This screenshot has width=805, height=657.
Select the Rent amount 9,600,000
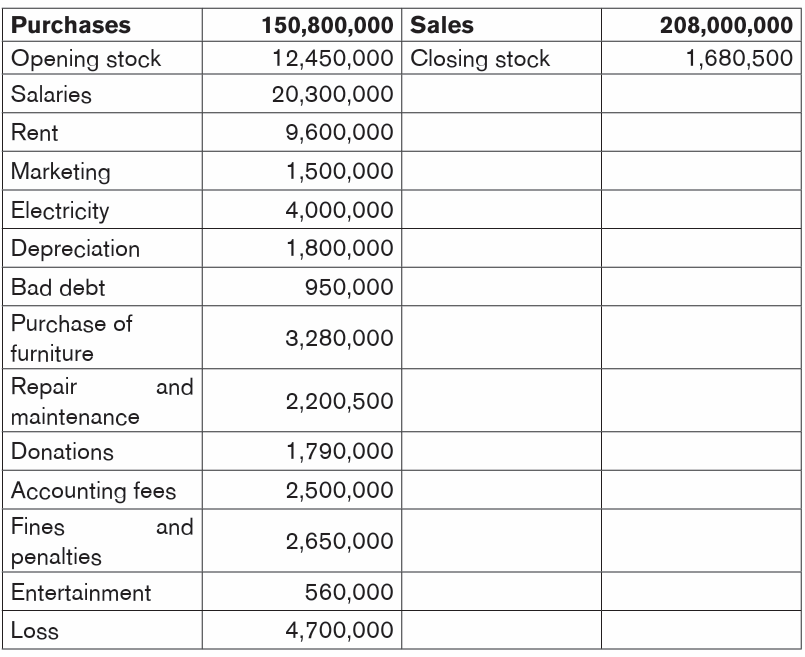[x=339, y=132]
